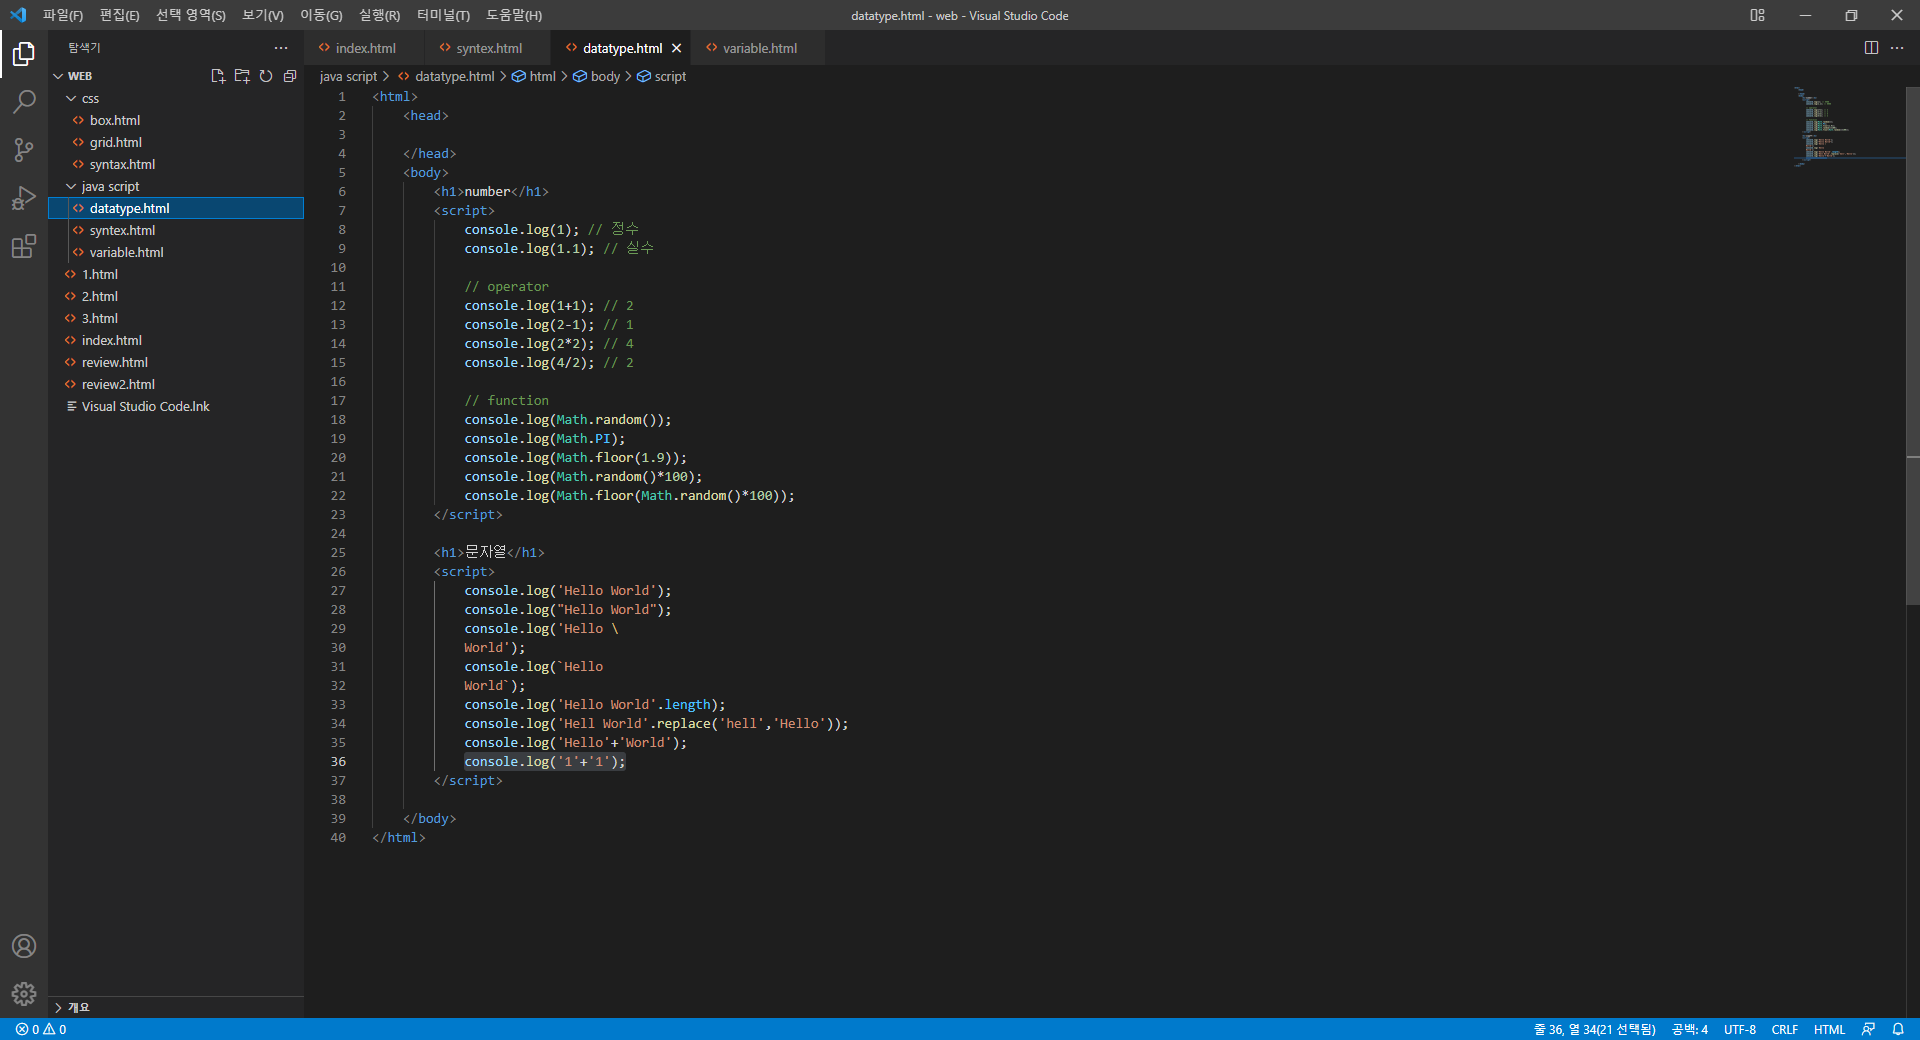Open the notifications bell

pos(1898,1029)
